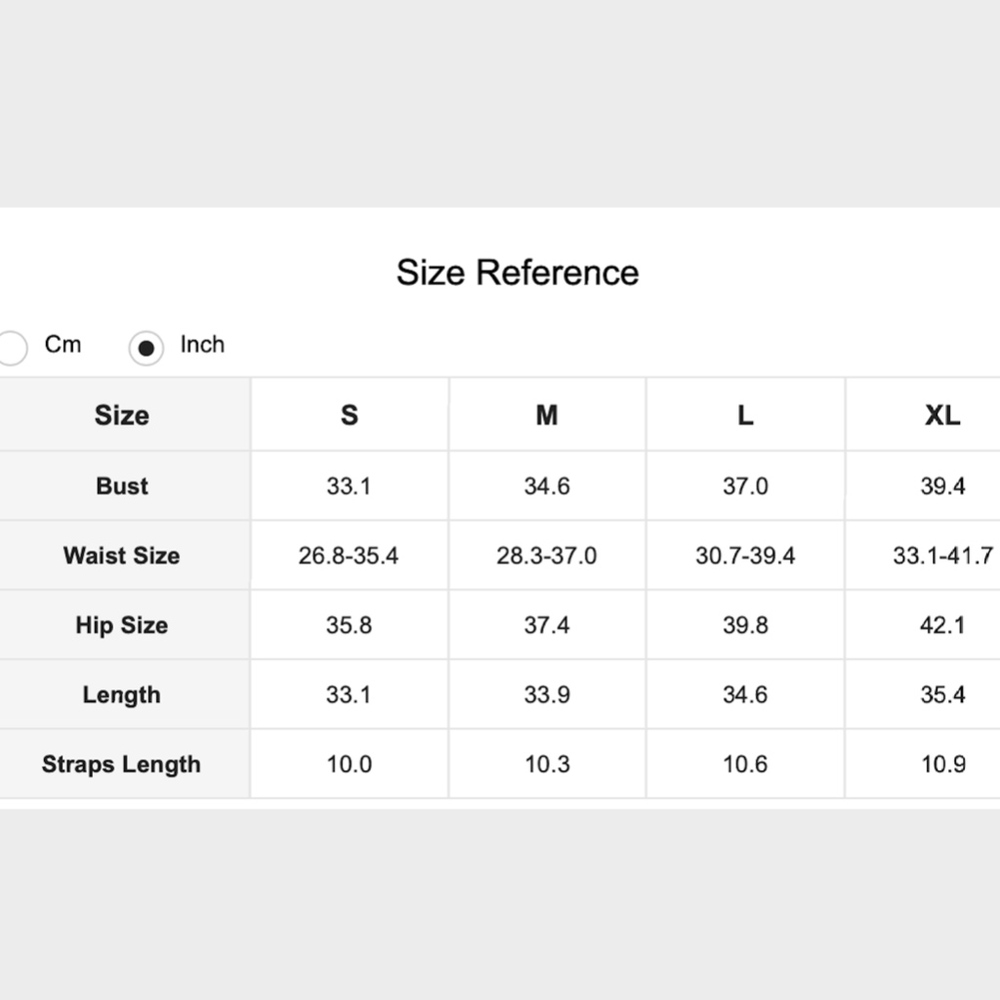
Task: Click the Size Reference heading
Action: [517, 272]
